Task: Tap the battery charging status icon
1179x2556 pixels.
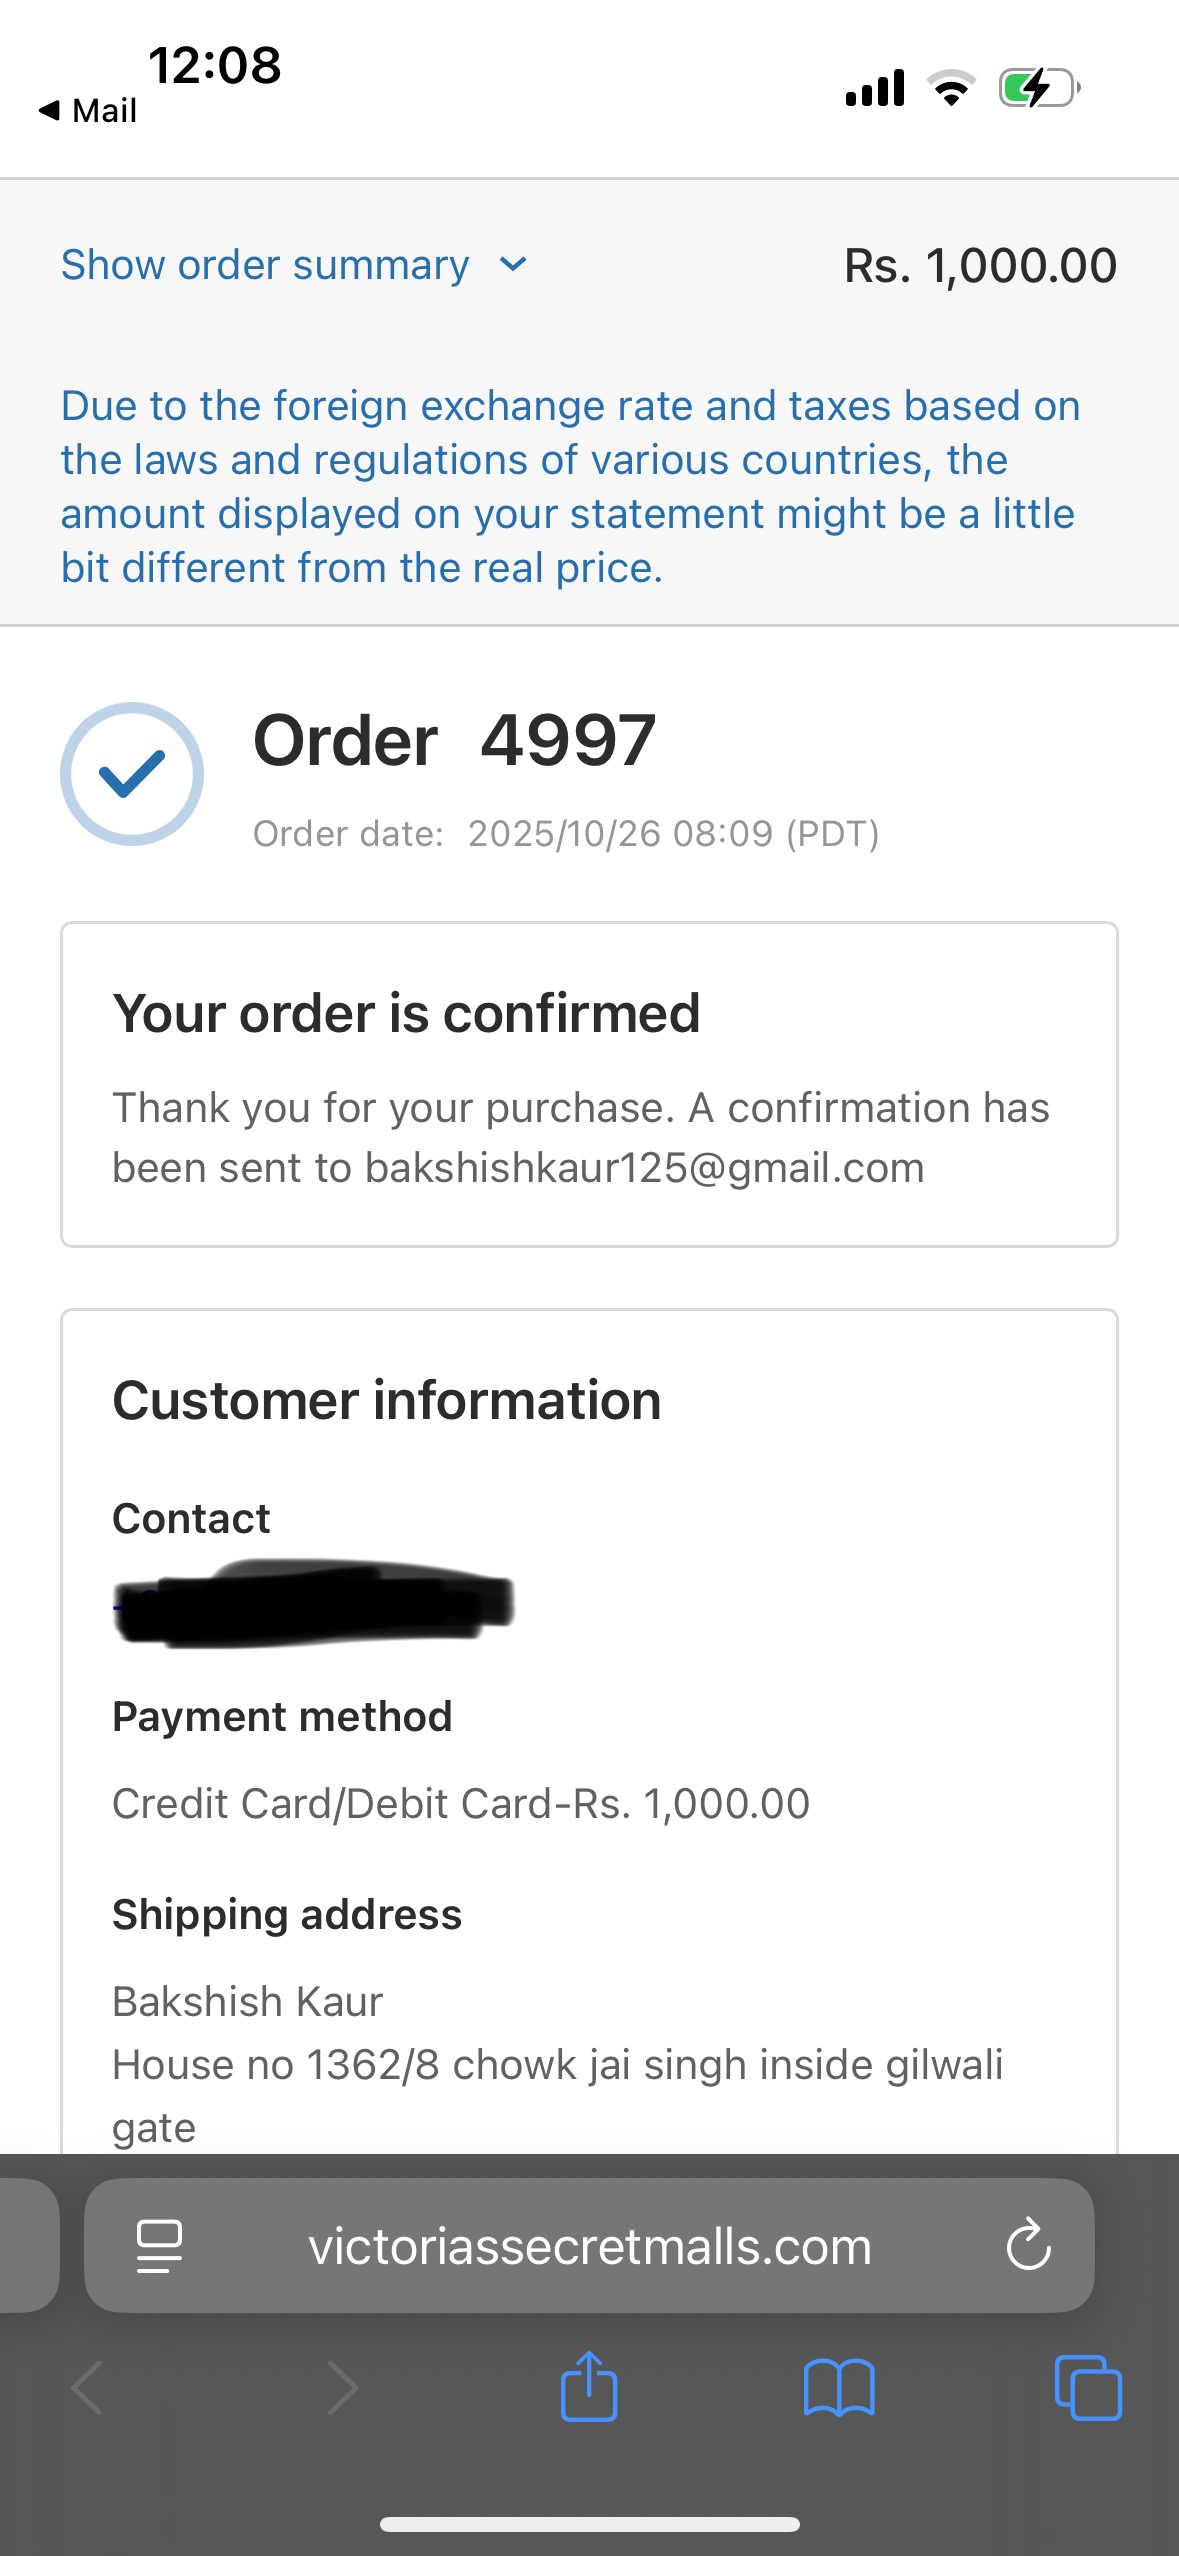Action: 1039,88
